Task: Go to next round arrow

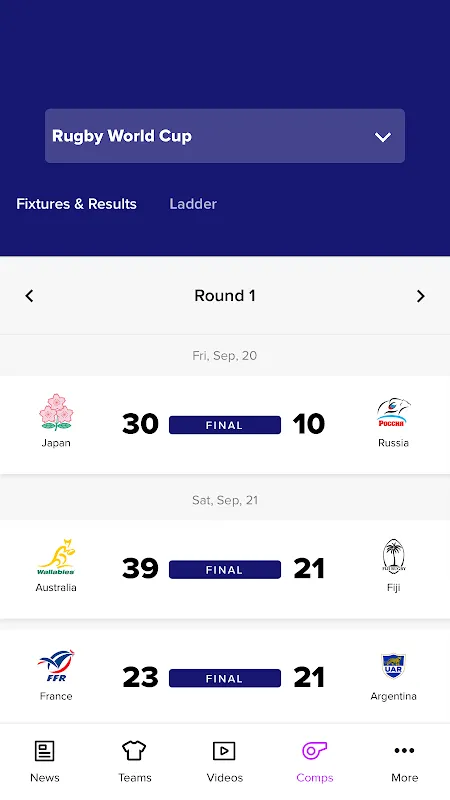Action: (420, 296)
